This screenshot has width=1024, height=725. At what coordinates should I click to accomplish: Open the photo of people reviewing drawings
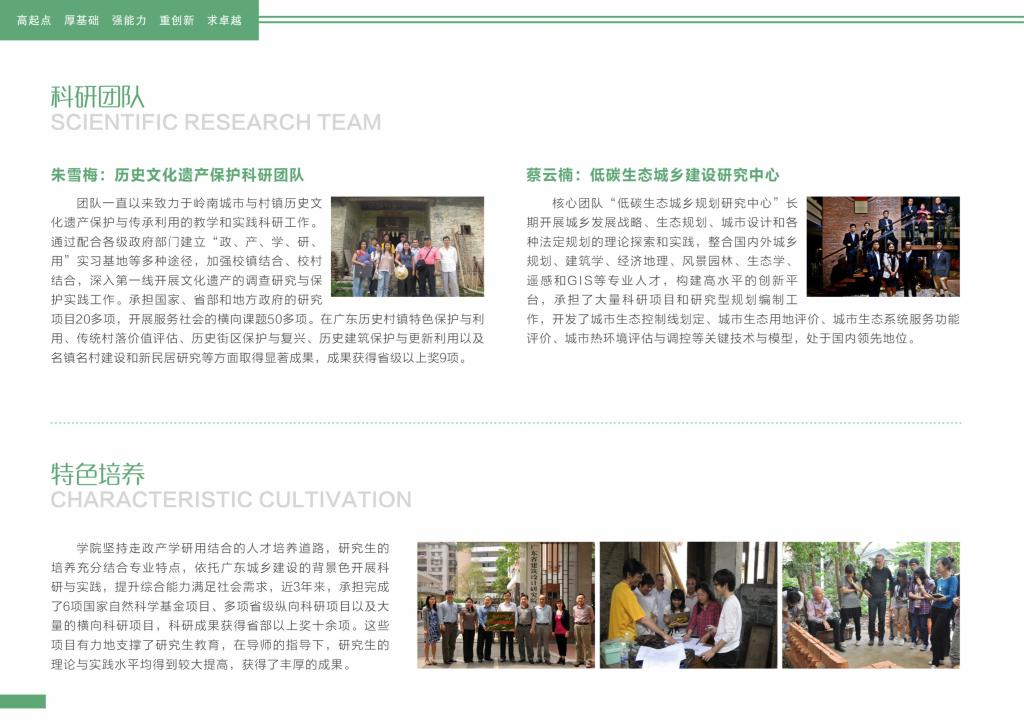pyautogui.click(x=688, y=605)
